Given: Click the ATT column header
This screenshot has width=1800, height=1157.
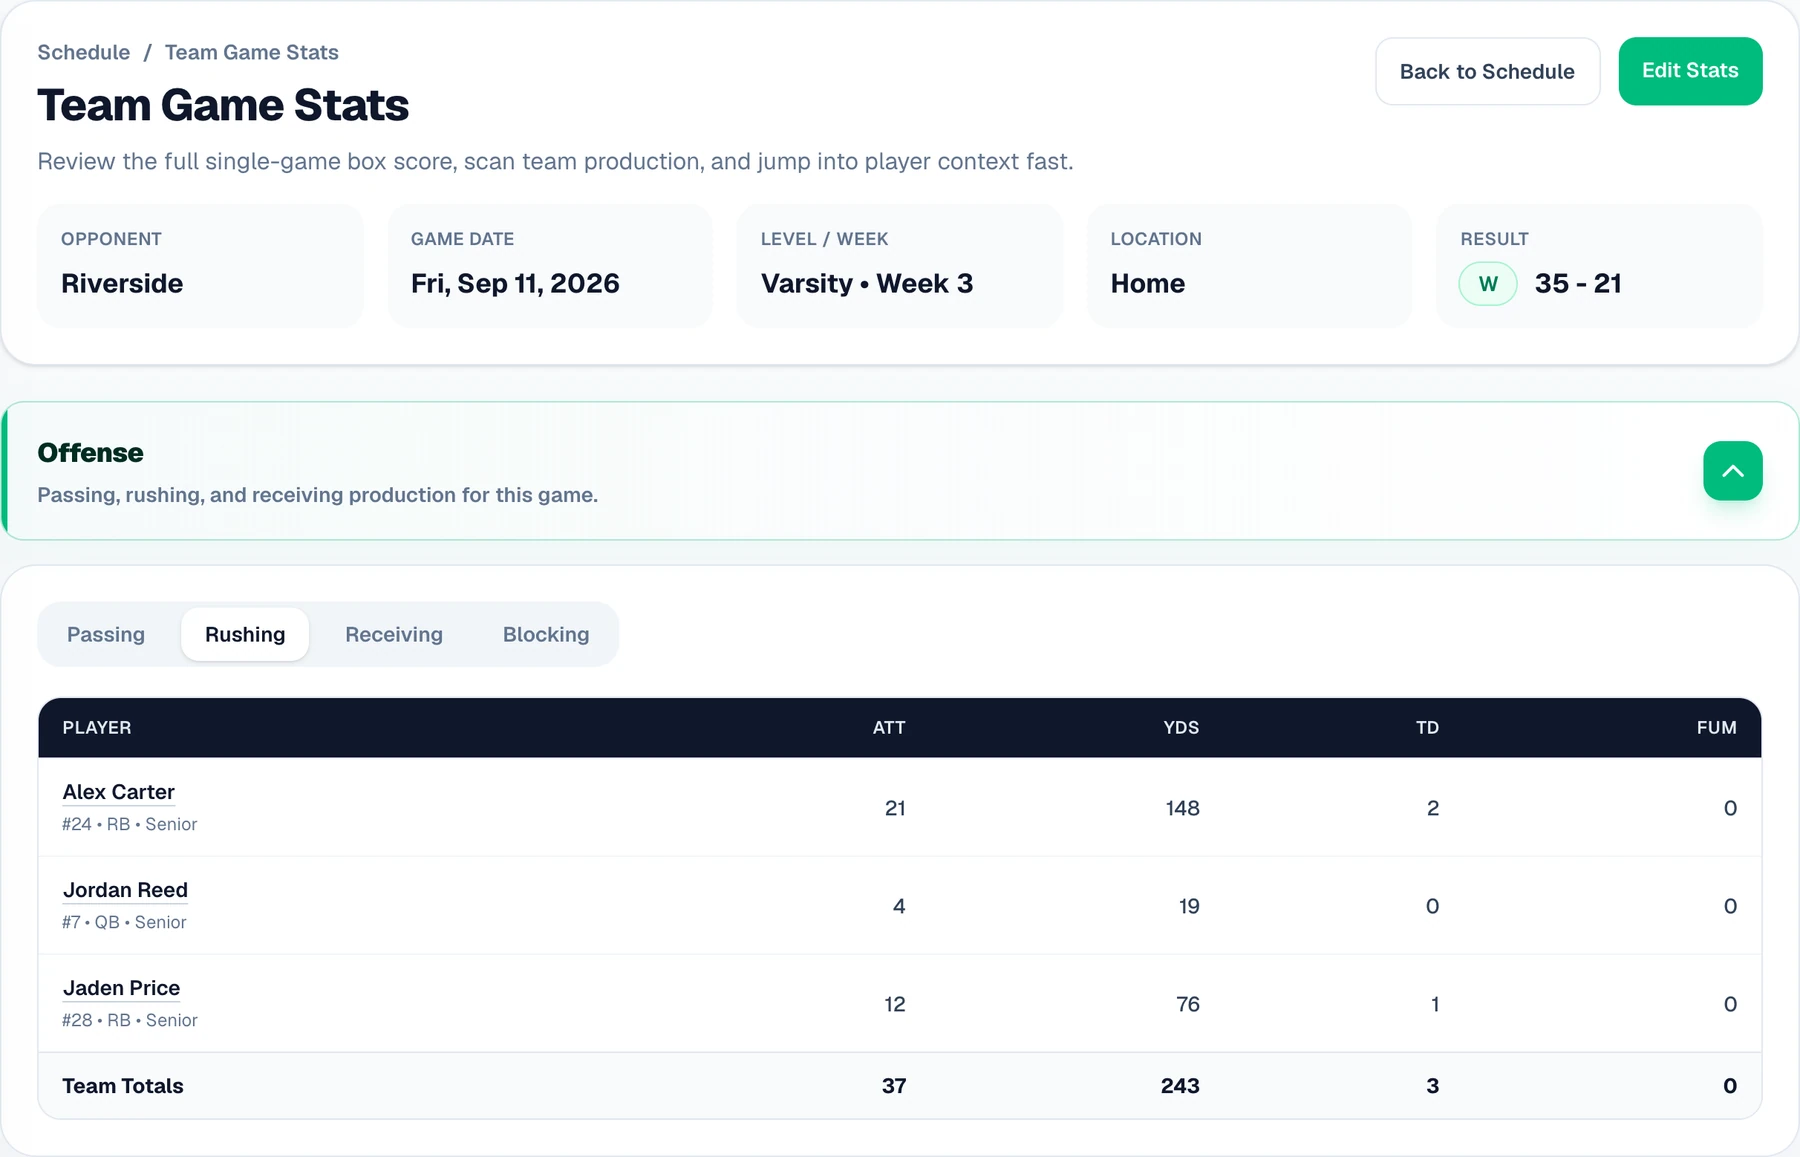Looking at the screenshot, I should 889,728.
